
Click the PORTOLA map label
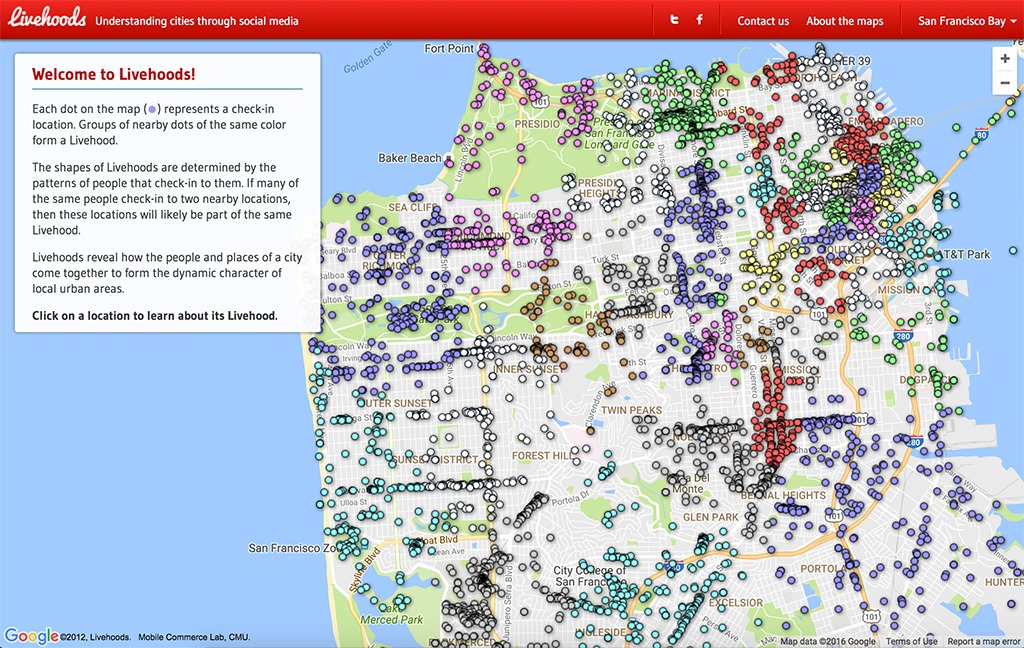click(822, 568)
